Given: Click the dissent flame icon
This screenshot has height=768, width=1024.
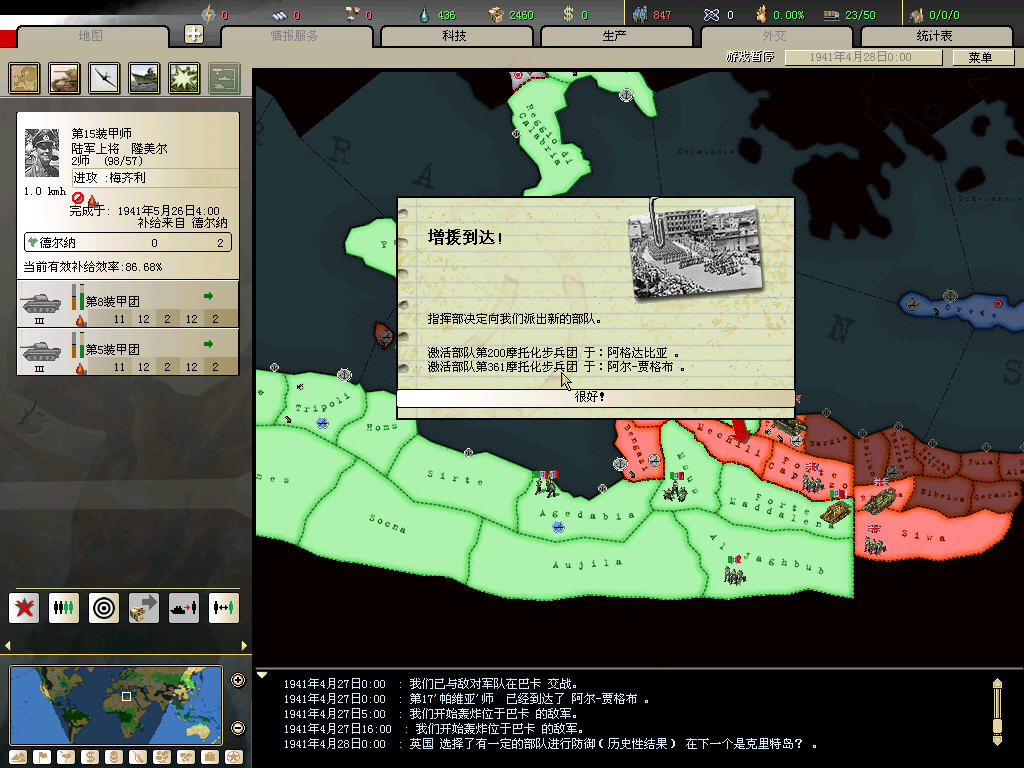Looking at the screenshot, I should 761,14.
